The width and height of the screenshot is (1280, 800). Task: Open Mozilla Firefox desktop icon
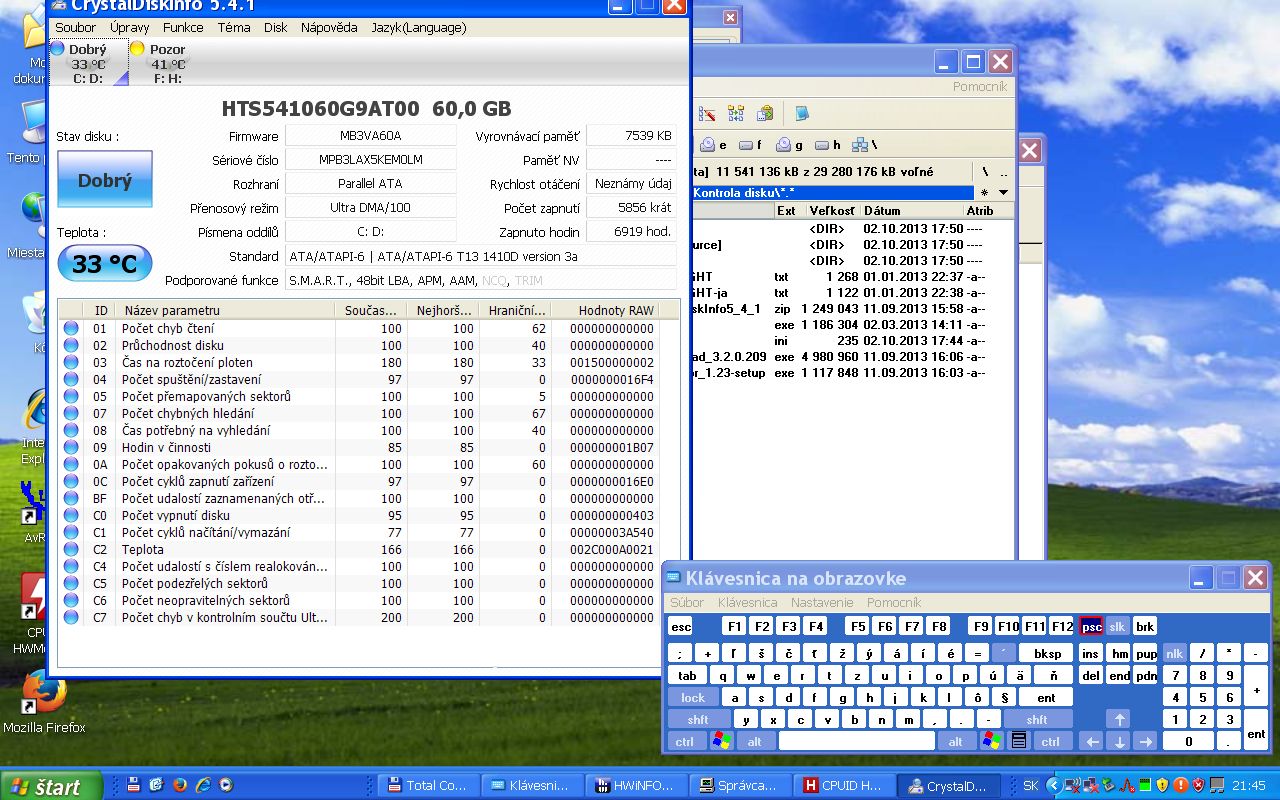[x=44, y=700]
